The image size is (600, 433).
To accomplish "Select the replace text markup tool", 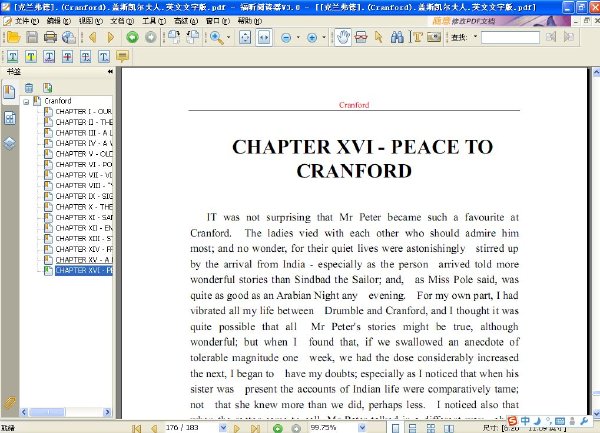I will 85,57.
